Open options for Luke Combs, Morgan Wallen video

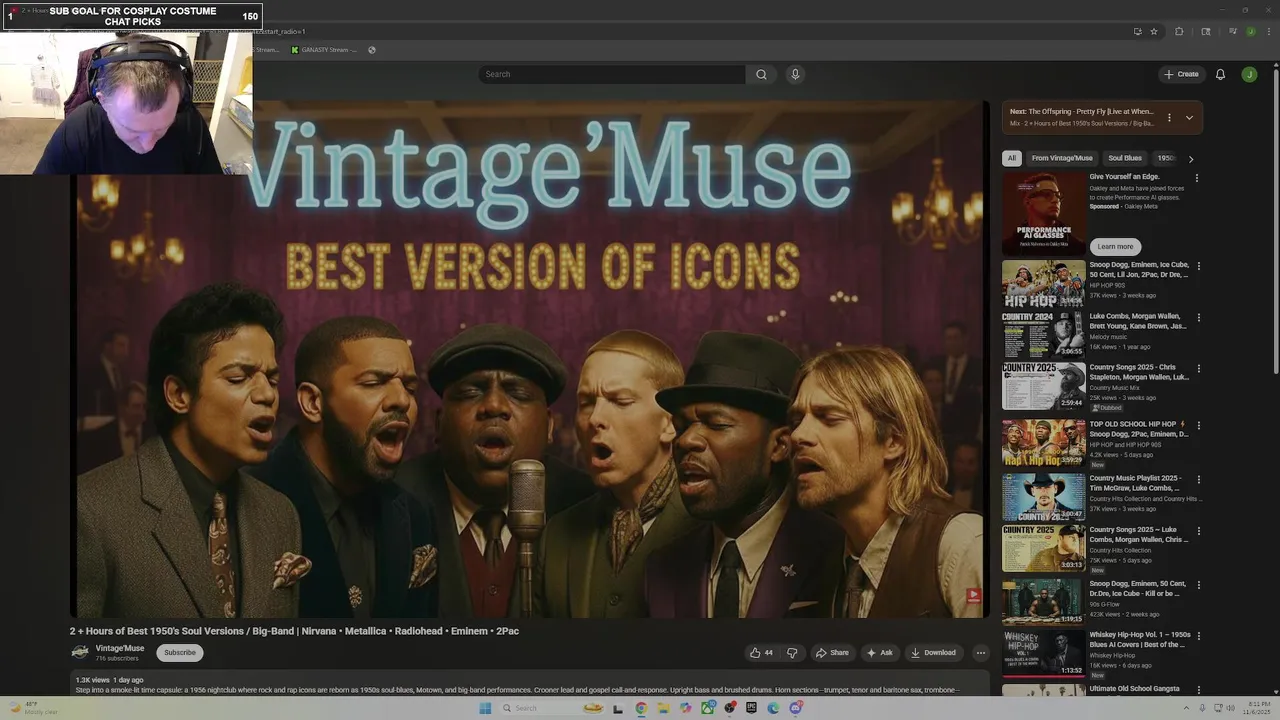1198,317
